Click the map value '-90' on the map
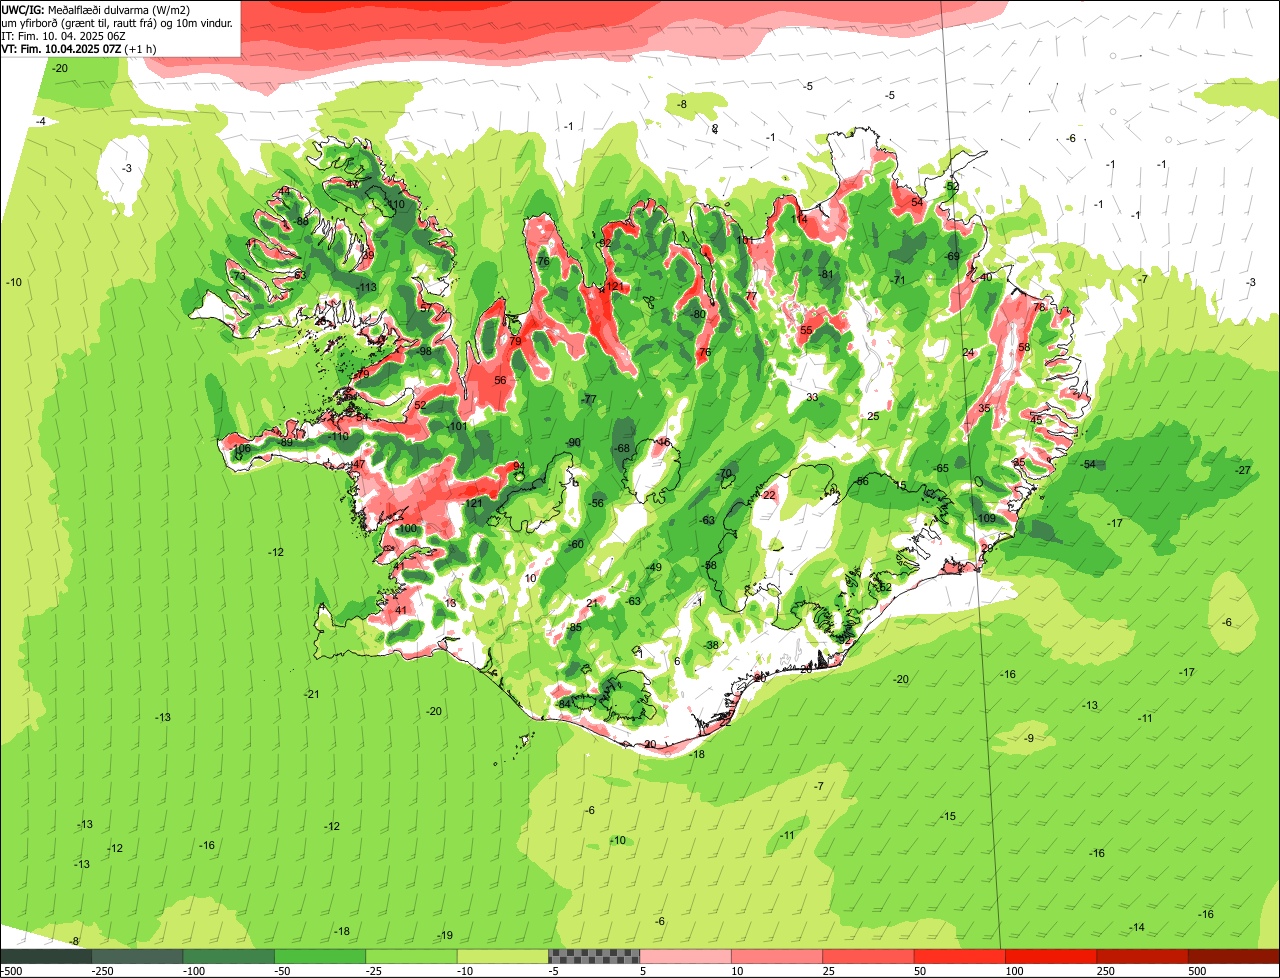Viewport: 1280px width, 978px height. pyautogui.click(x=573, y=442)
